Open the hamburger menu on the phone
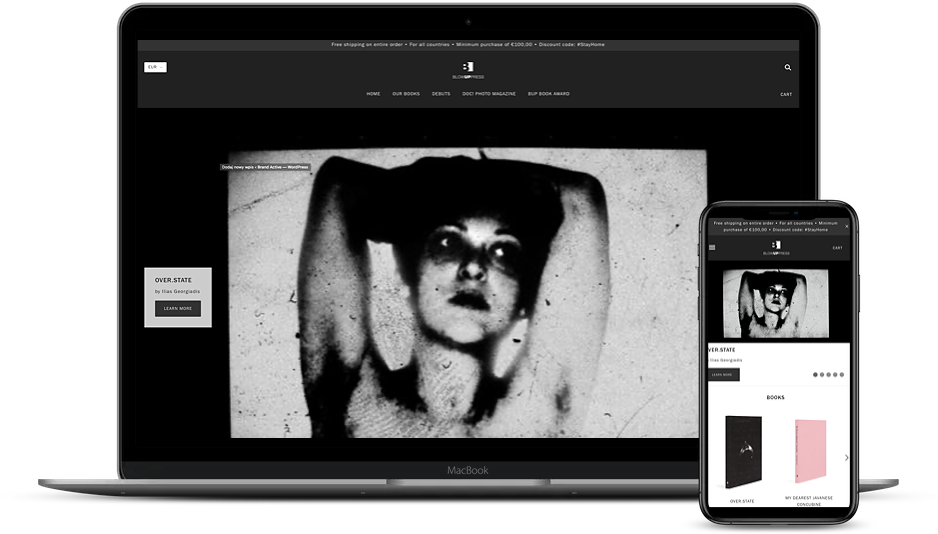This screenshot has height=534, width=938. (712, 247)
